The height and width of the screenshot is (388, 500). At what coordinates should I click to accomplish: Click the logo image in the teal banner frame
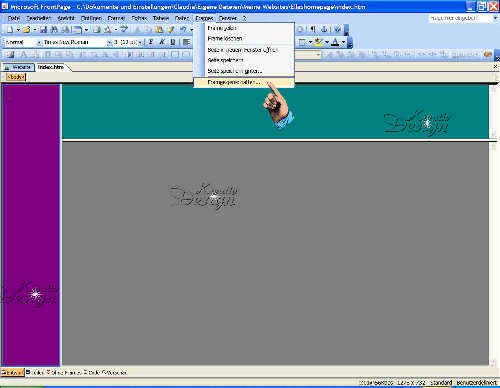point(417,123)
